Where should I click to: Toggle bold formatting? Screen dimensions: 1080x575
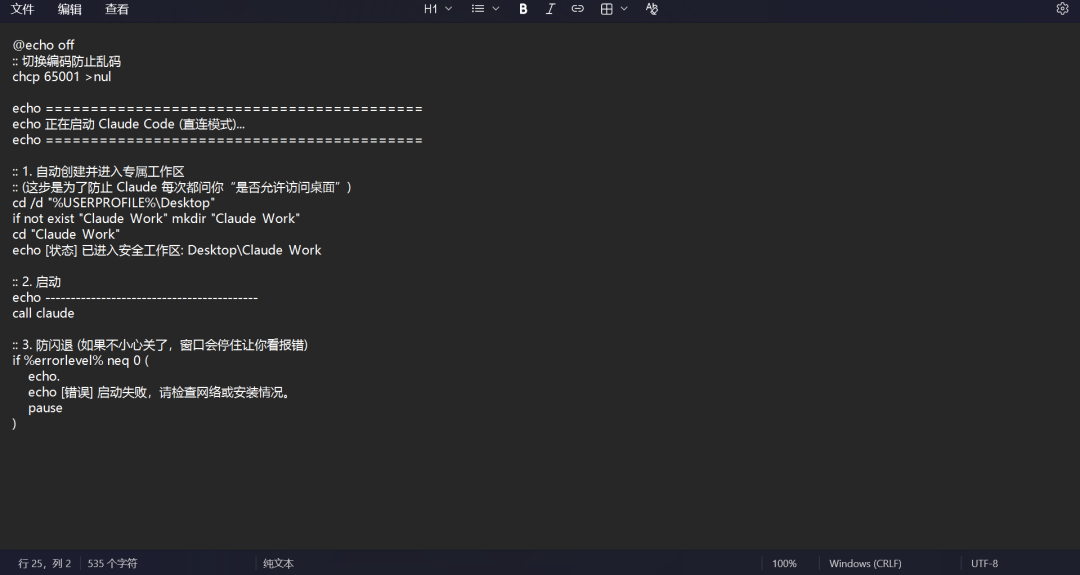point(523,9)
